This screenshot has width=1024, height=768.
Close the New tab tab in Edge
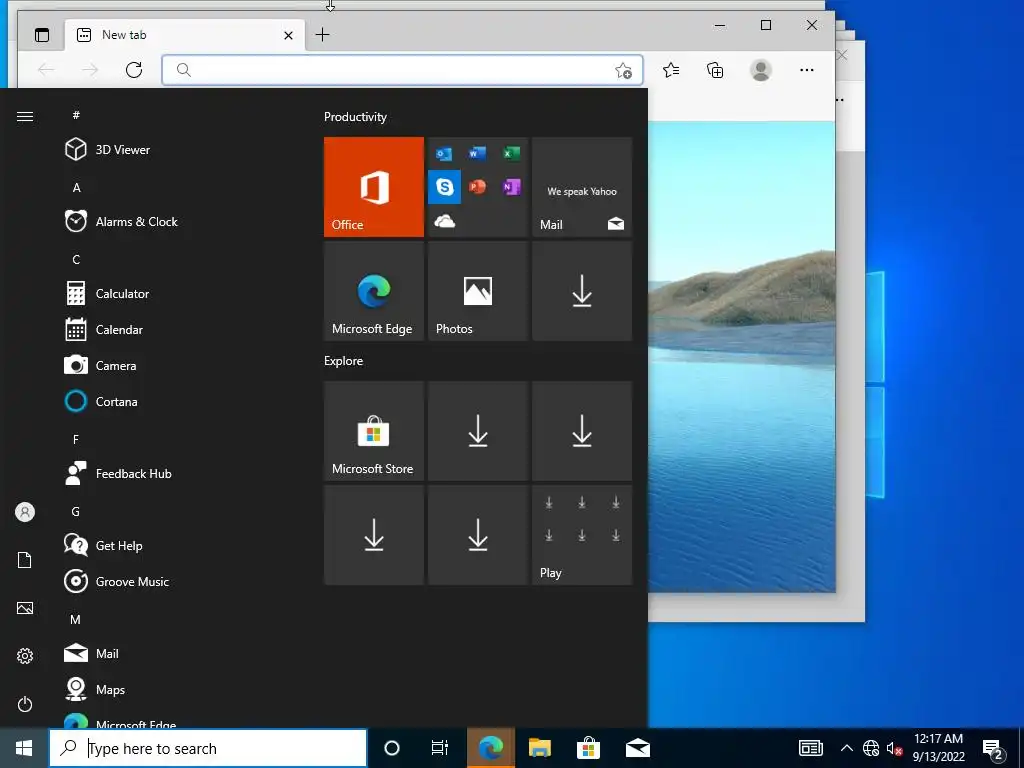pos(288,35)
